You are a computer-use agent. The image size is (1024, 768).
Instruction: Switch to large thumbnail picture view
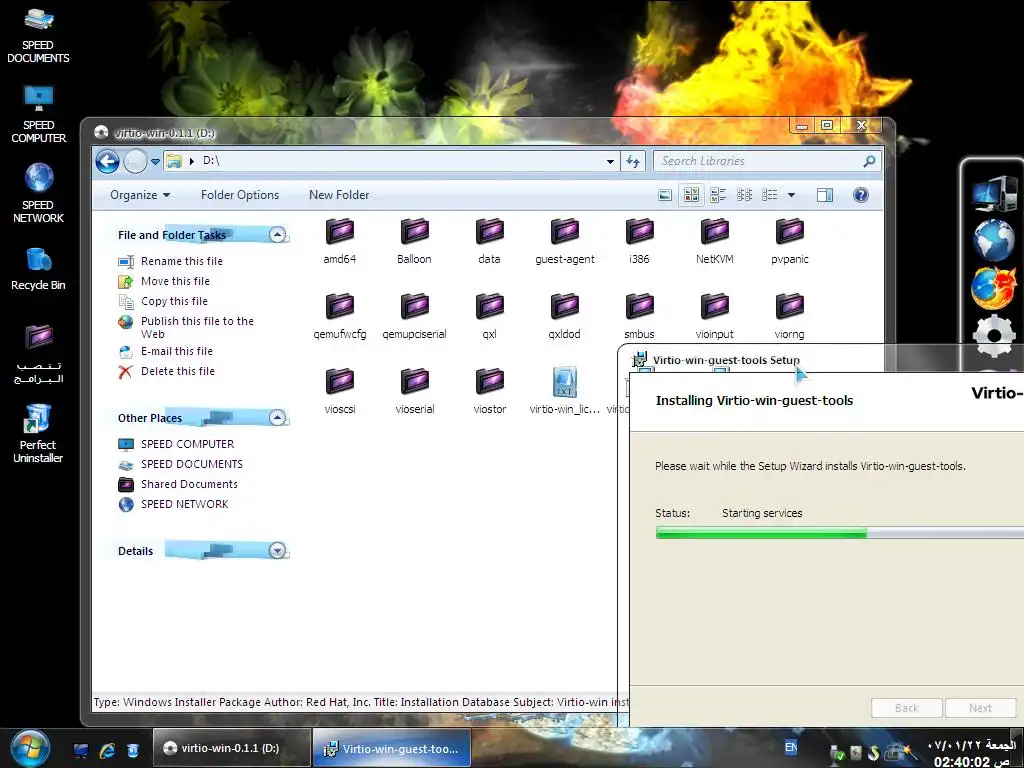pos(665,195)
